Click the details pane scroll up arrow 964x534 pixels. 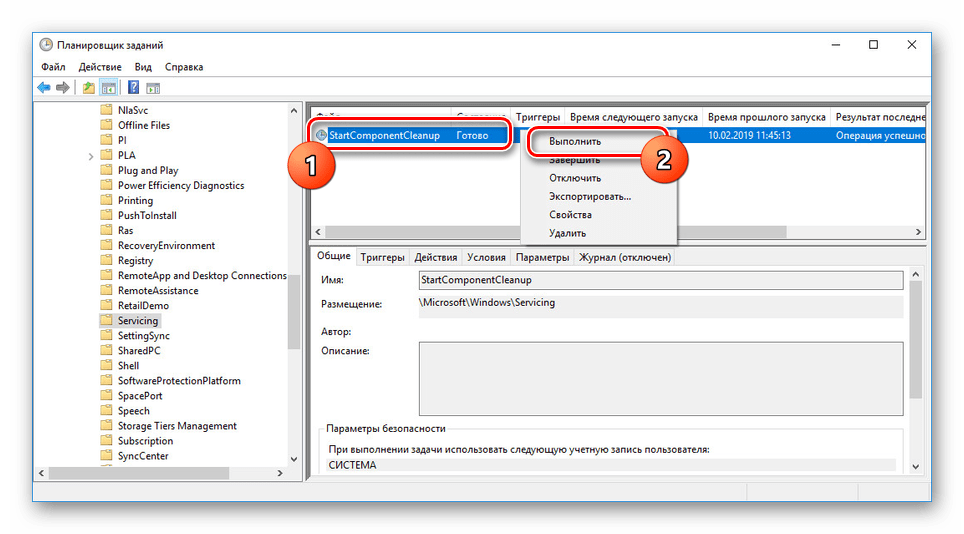click(915, 274)
